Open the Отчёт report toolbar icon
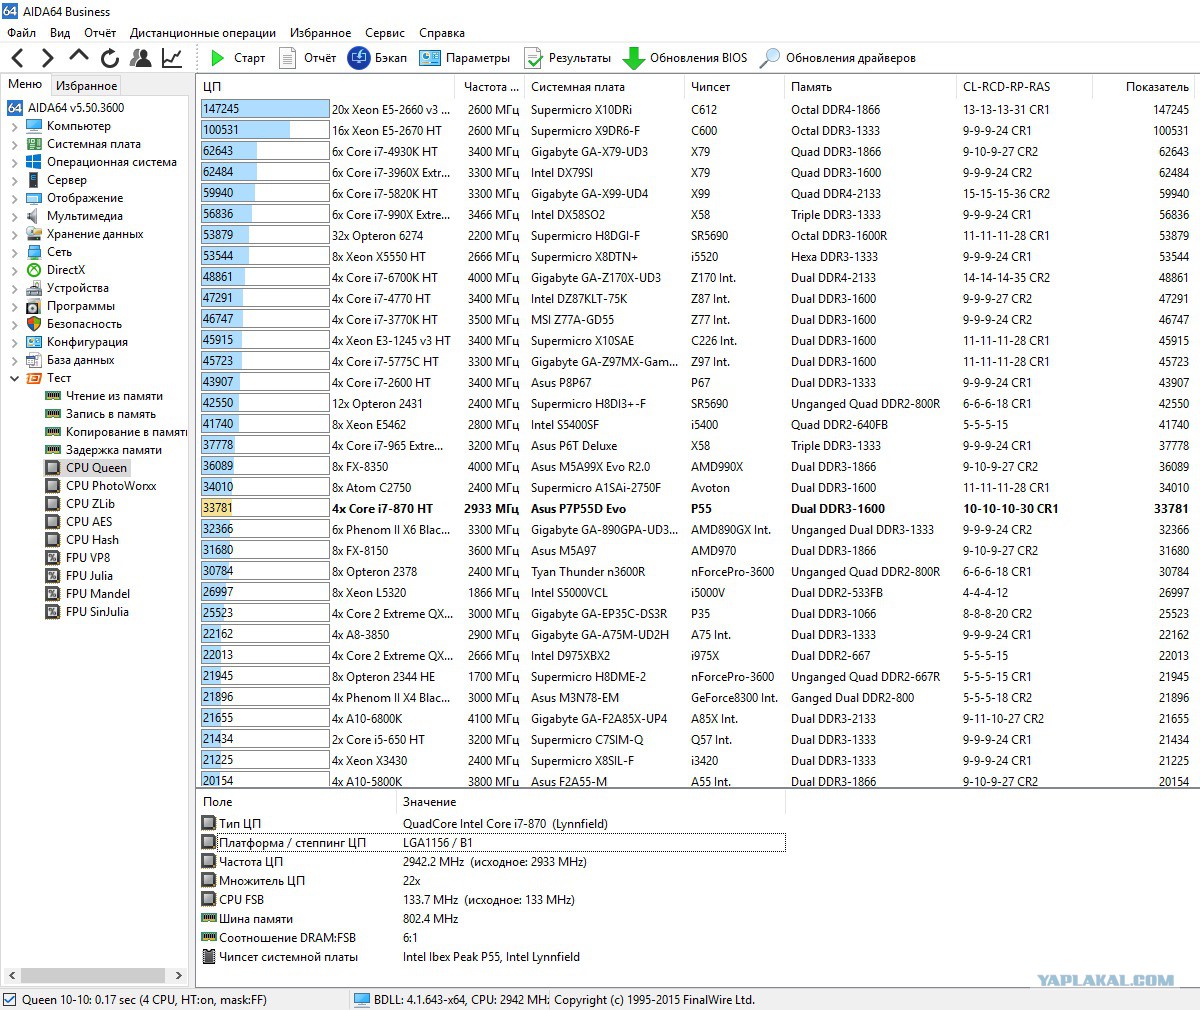This screenshot has width=1200, height=1010. click(x=288, y=58)
